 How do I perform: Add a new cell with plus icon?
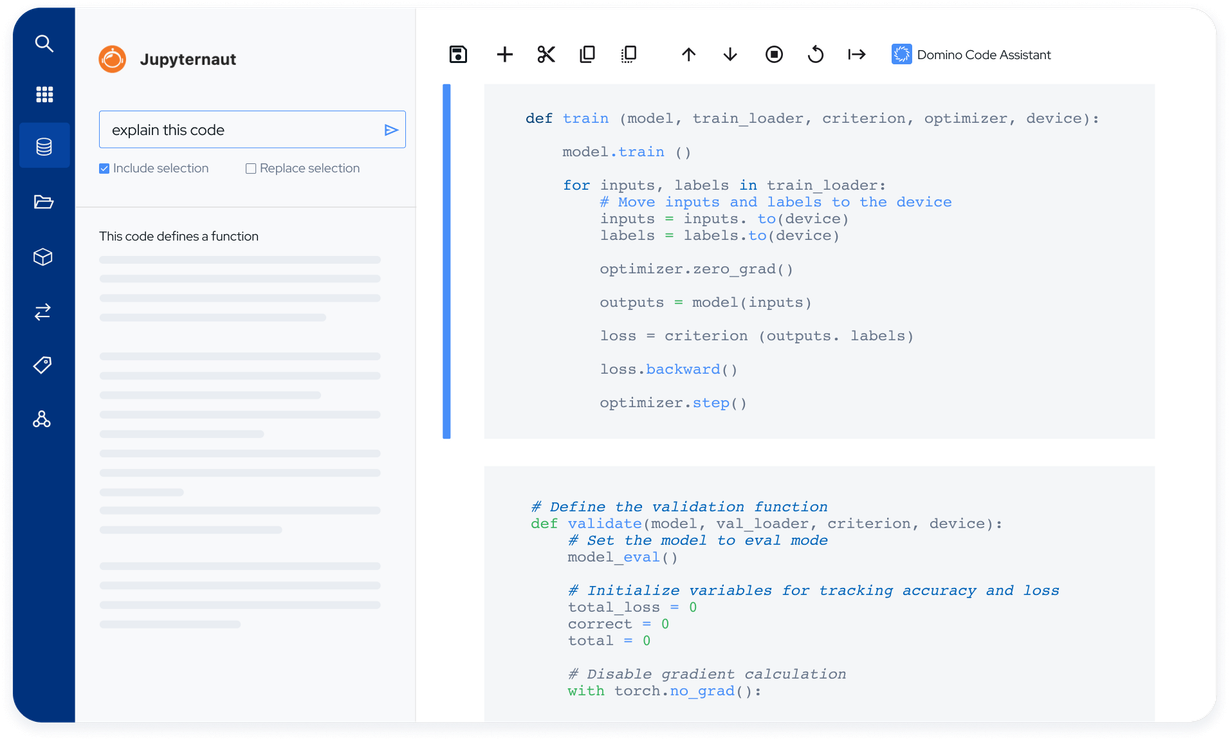click(505, 54)
